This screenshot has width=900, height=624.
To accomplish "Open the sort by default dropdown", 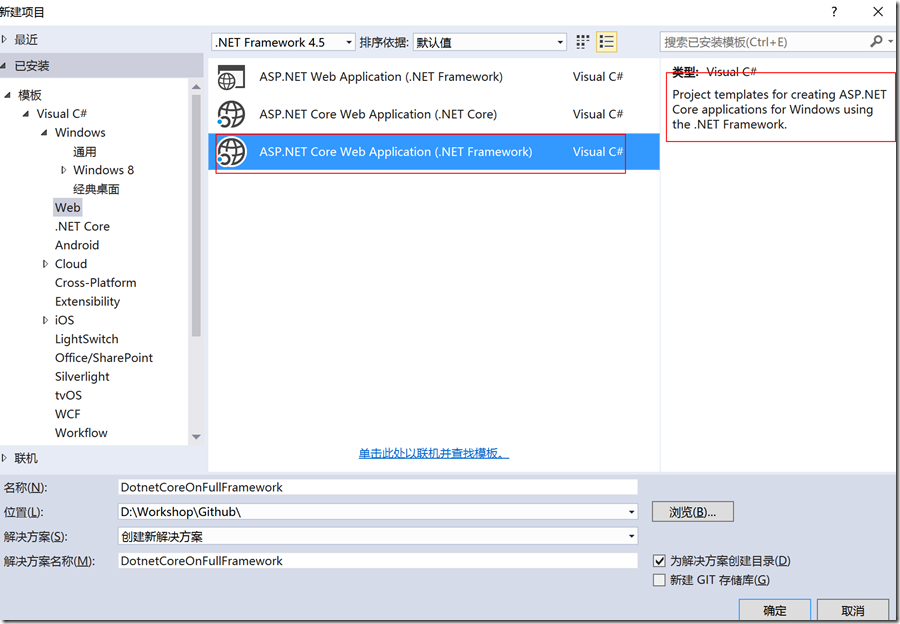I will point(490,42).
